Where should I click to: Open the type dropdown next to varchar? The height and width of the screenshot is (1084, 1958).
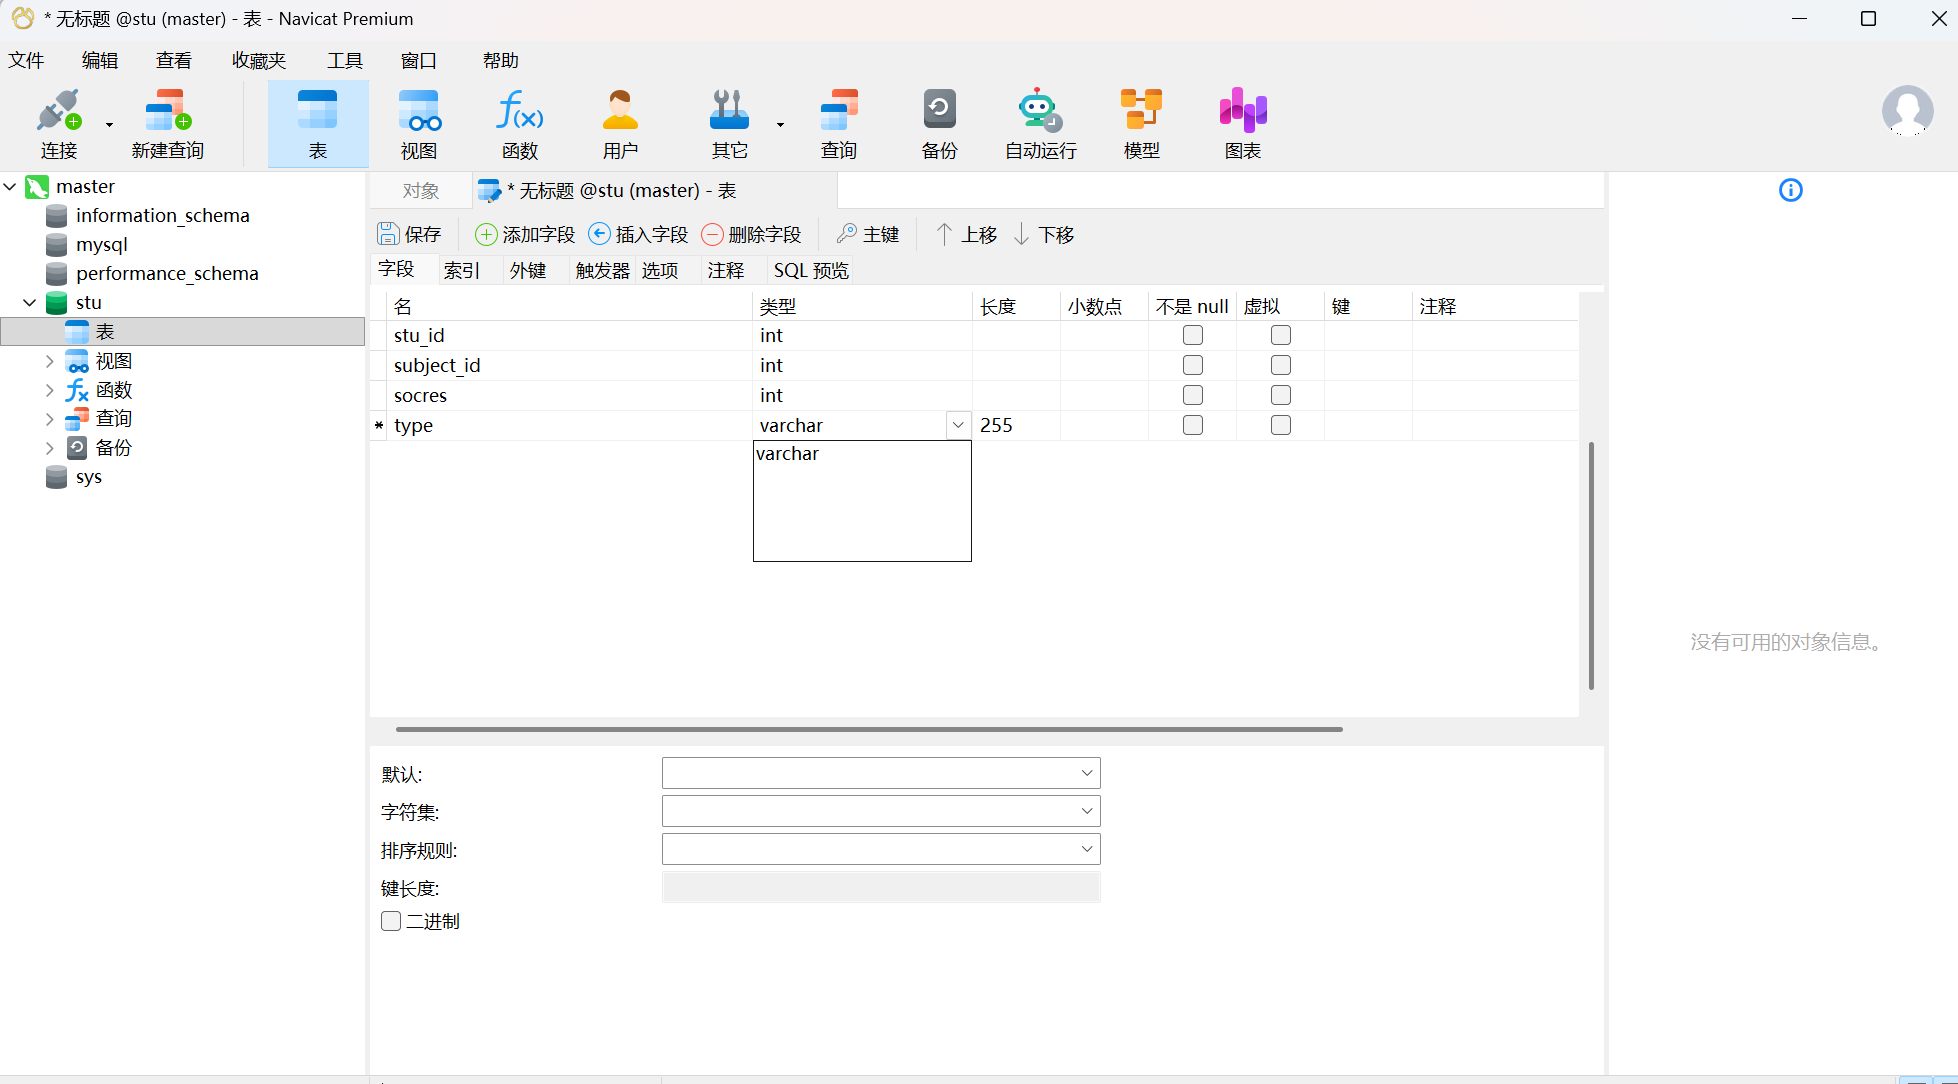957,425
